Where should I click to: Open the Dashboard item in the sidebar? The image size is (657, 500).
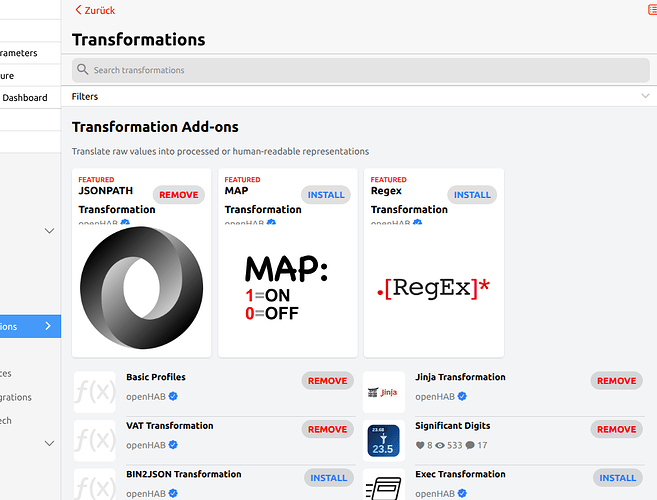(x=30, y=98)
